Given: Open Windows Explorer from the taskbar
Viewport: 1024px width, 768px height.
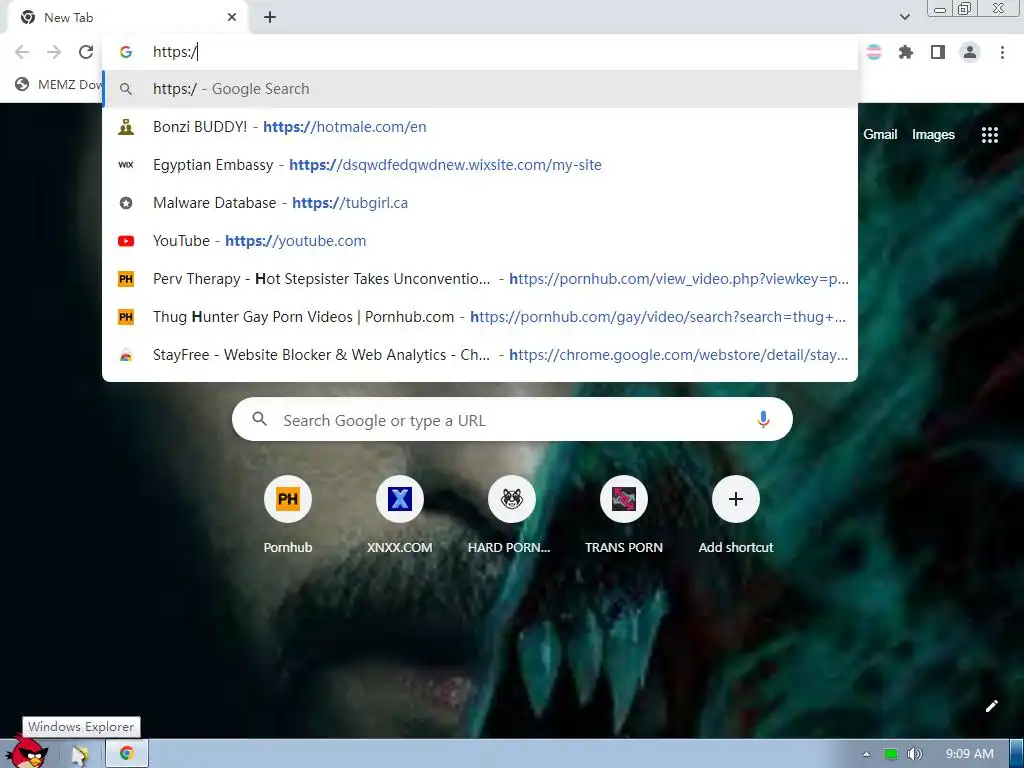Looking at the screenshot, I should click(x=80, y=754).
